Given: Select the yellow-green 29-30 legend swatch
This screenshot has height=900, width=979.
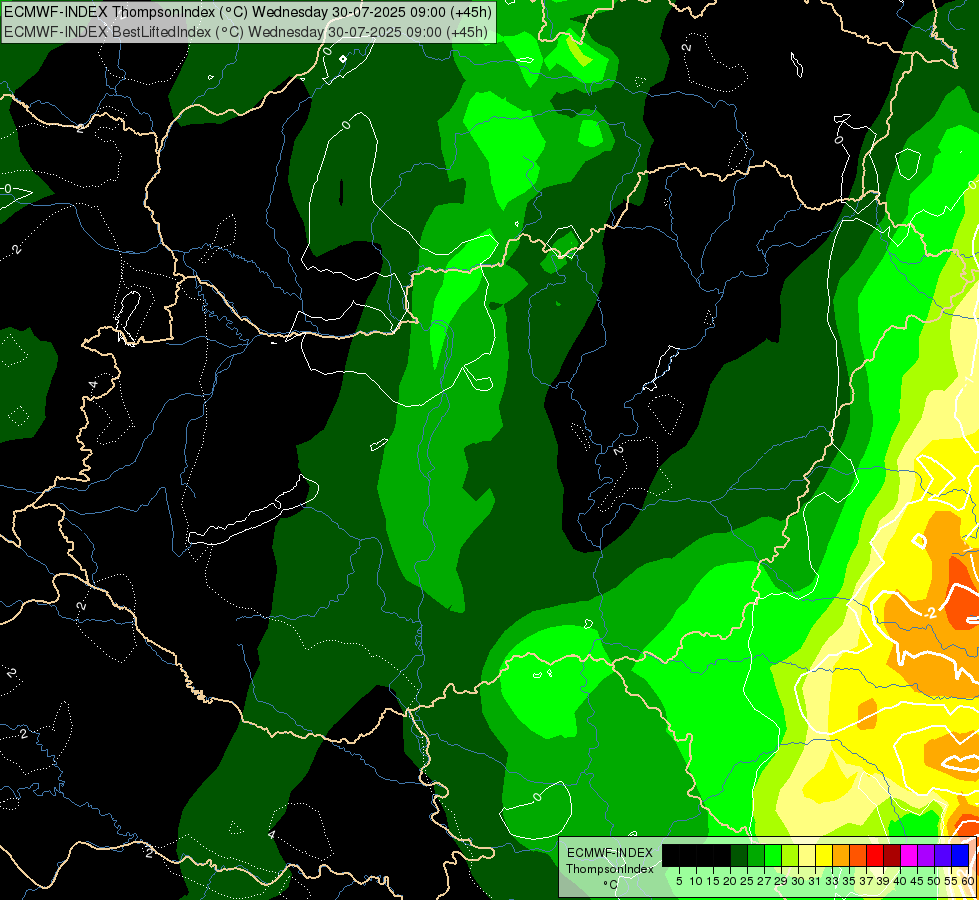Looking at the screenshot, I should [790, 855].
